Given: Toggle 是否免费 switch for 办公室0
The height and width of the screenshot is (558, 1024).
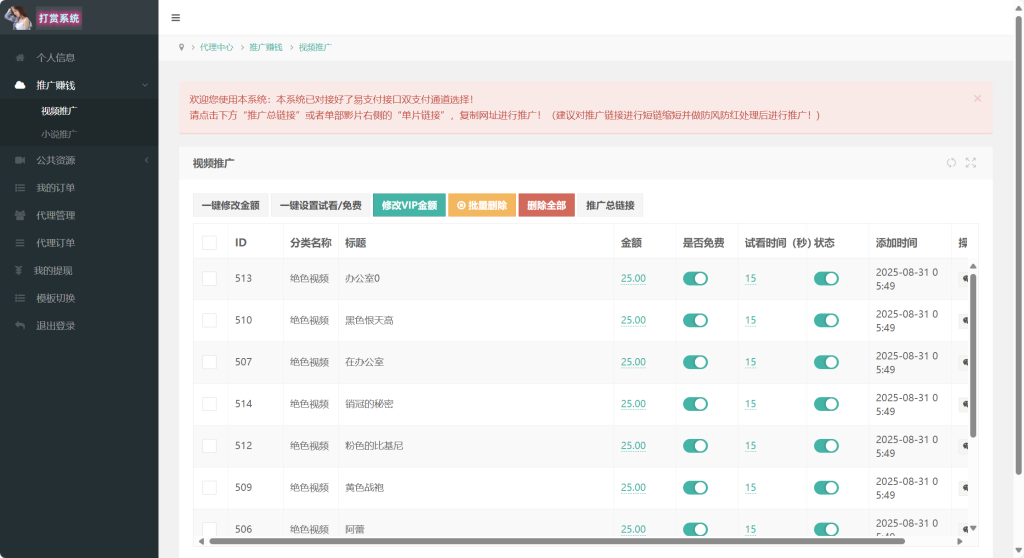Looking at the screenshot, I should click(696, 278).
